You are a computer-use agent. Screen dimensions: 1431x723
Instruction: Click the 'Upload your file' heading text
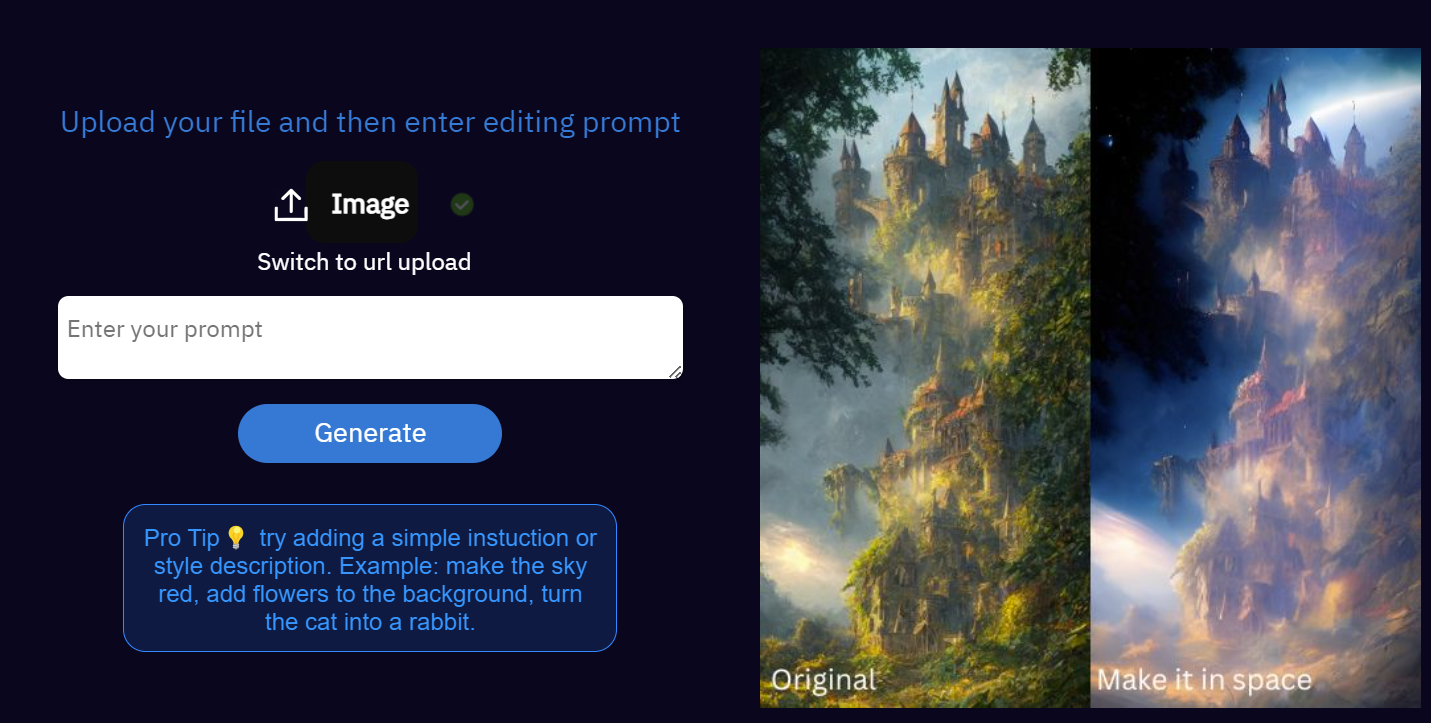tap(370, 122)
